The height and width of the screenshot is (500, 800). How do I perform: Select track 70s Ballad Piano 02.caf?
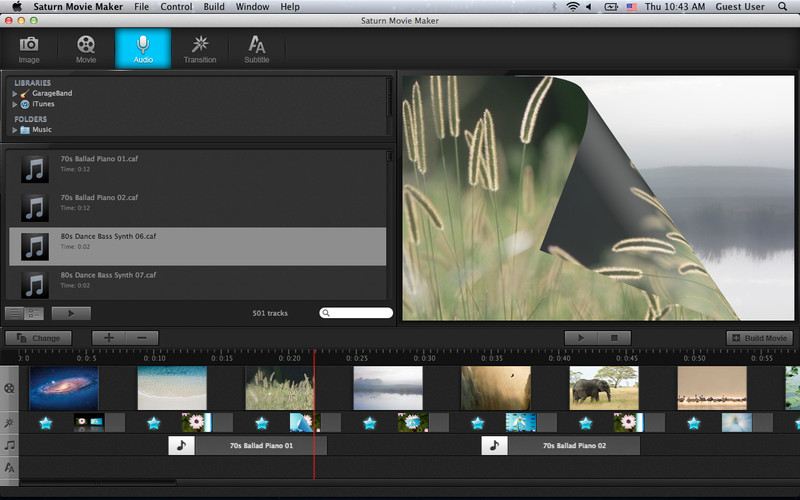click(x=197, y=208)
